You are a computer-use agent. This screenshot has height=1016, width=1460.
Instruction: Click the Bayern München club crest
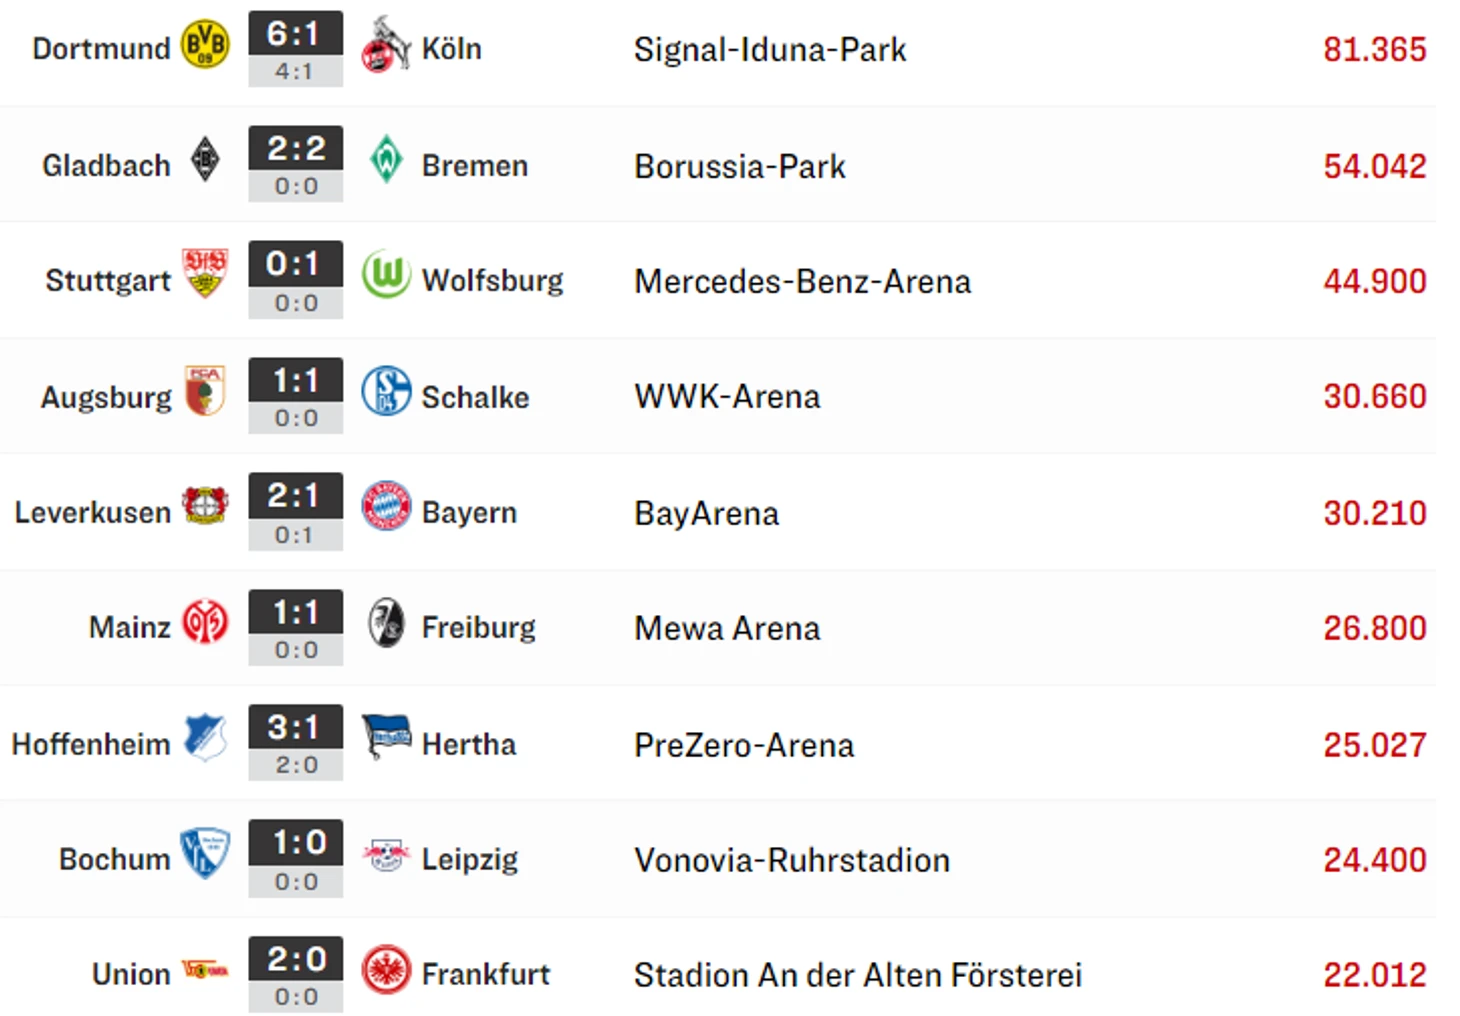click(x=386, y=506)
